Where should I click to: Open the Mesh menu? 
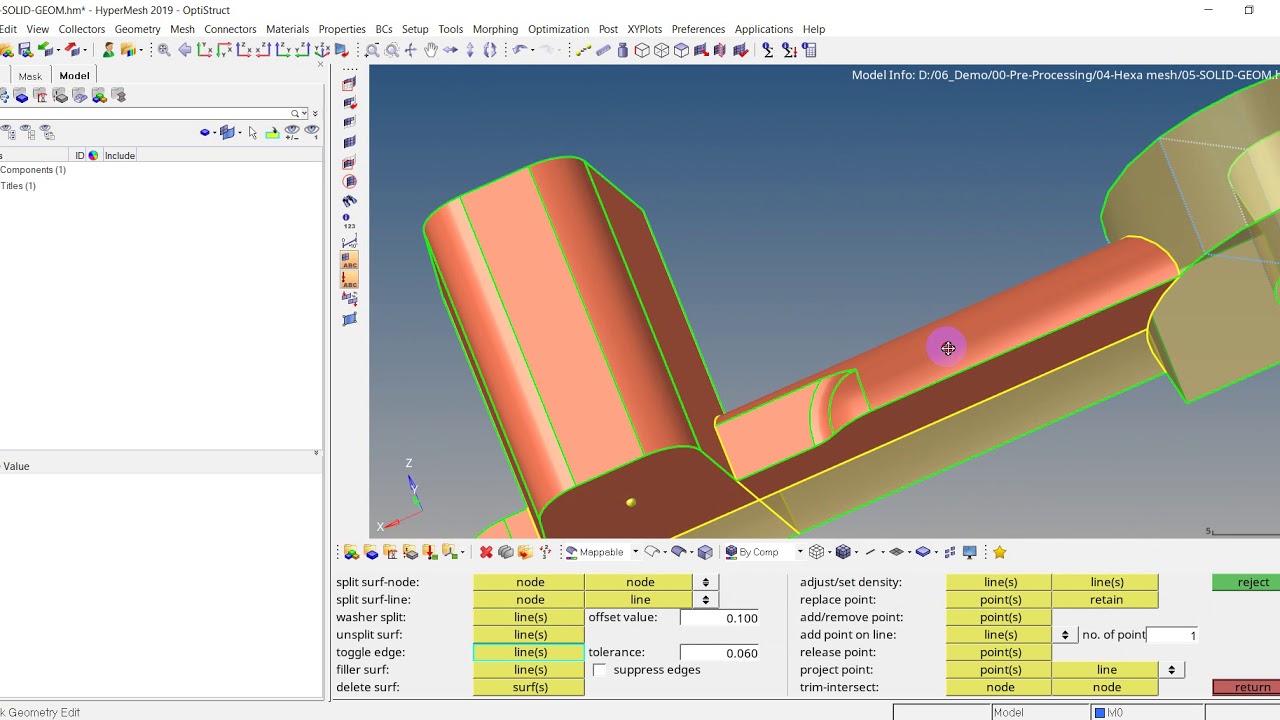182,29
